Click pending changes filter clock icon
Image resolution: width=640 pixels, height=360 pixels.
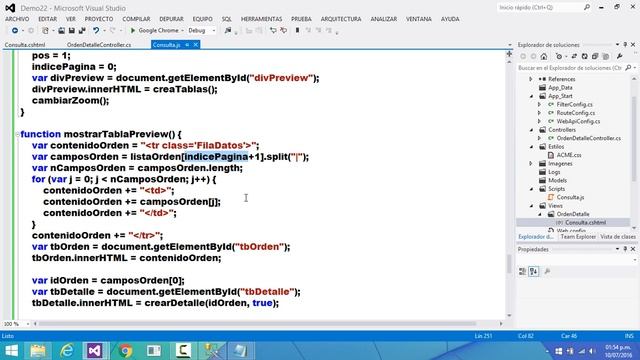559,56
